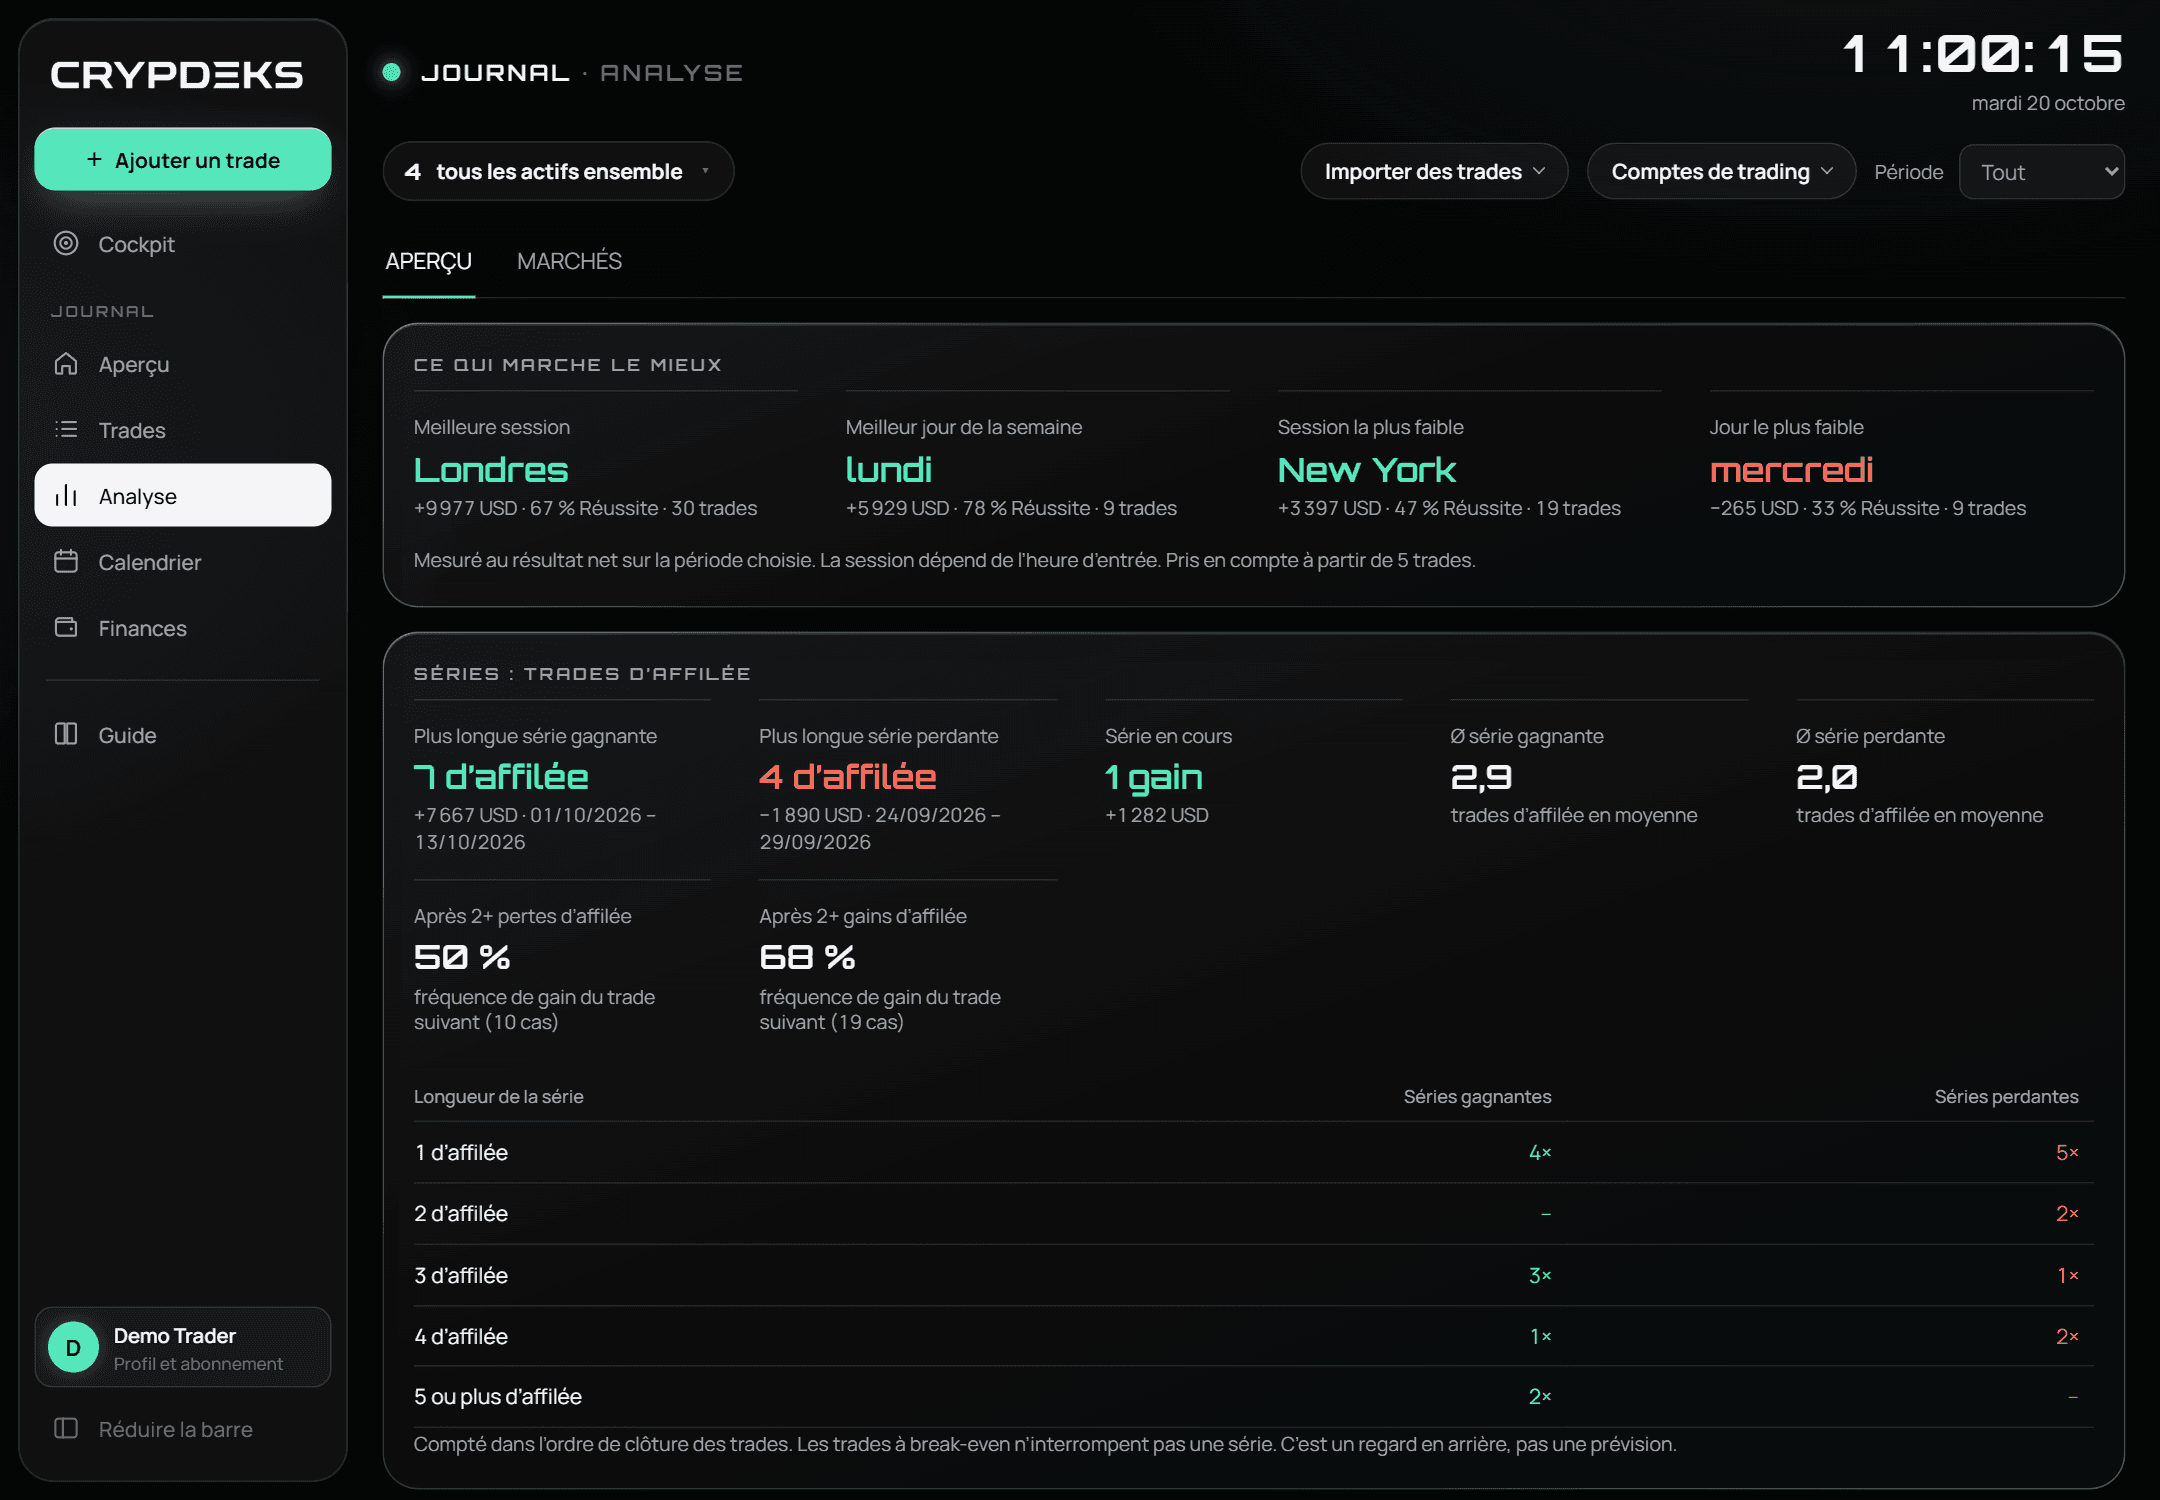Open the Comptes de trading dropdown
2160x1500 pixels.
1721,171
